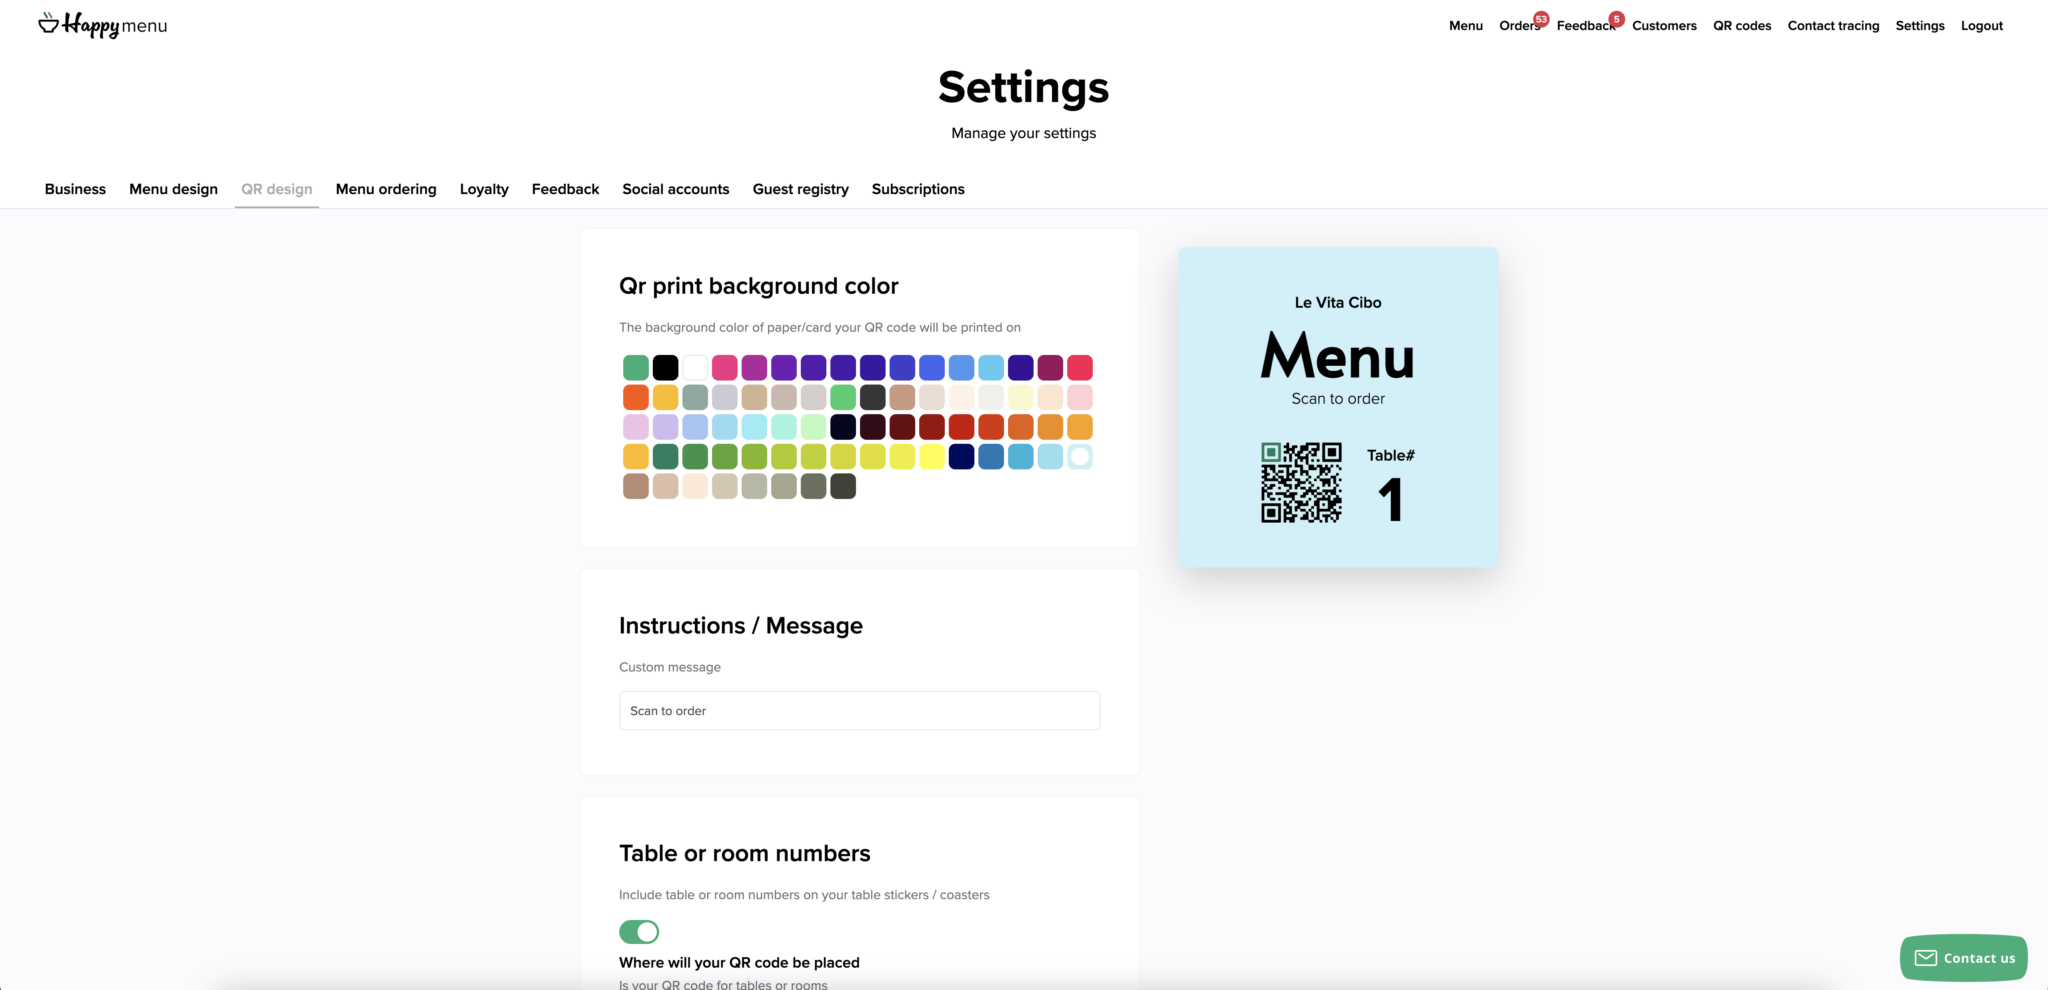Click the Custom message input field

(x=859, y=711)
